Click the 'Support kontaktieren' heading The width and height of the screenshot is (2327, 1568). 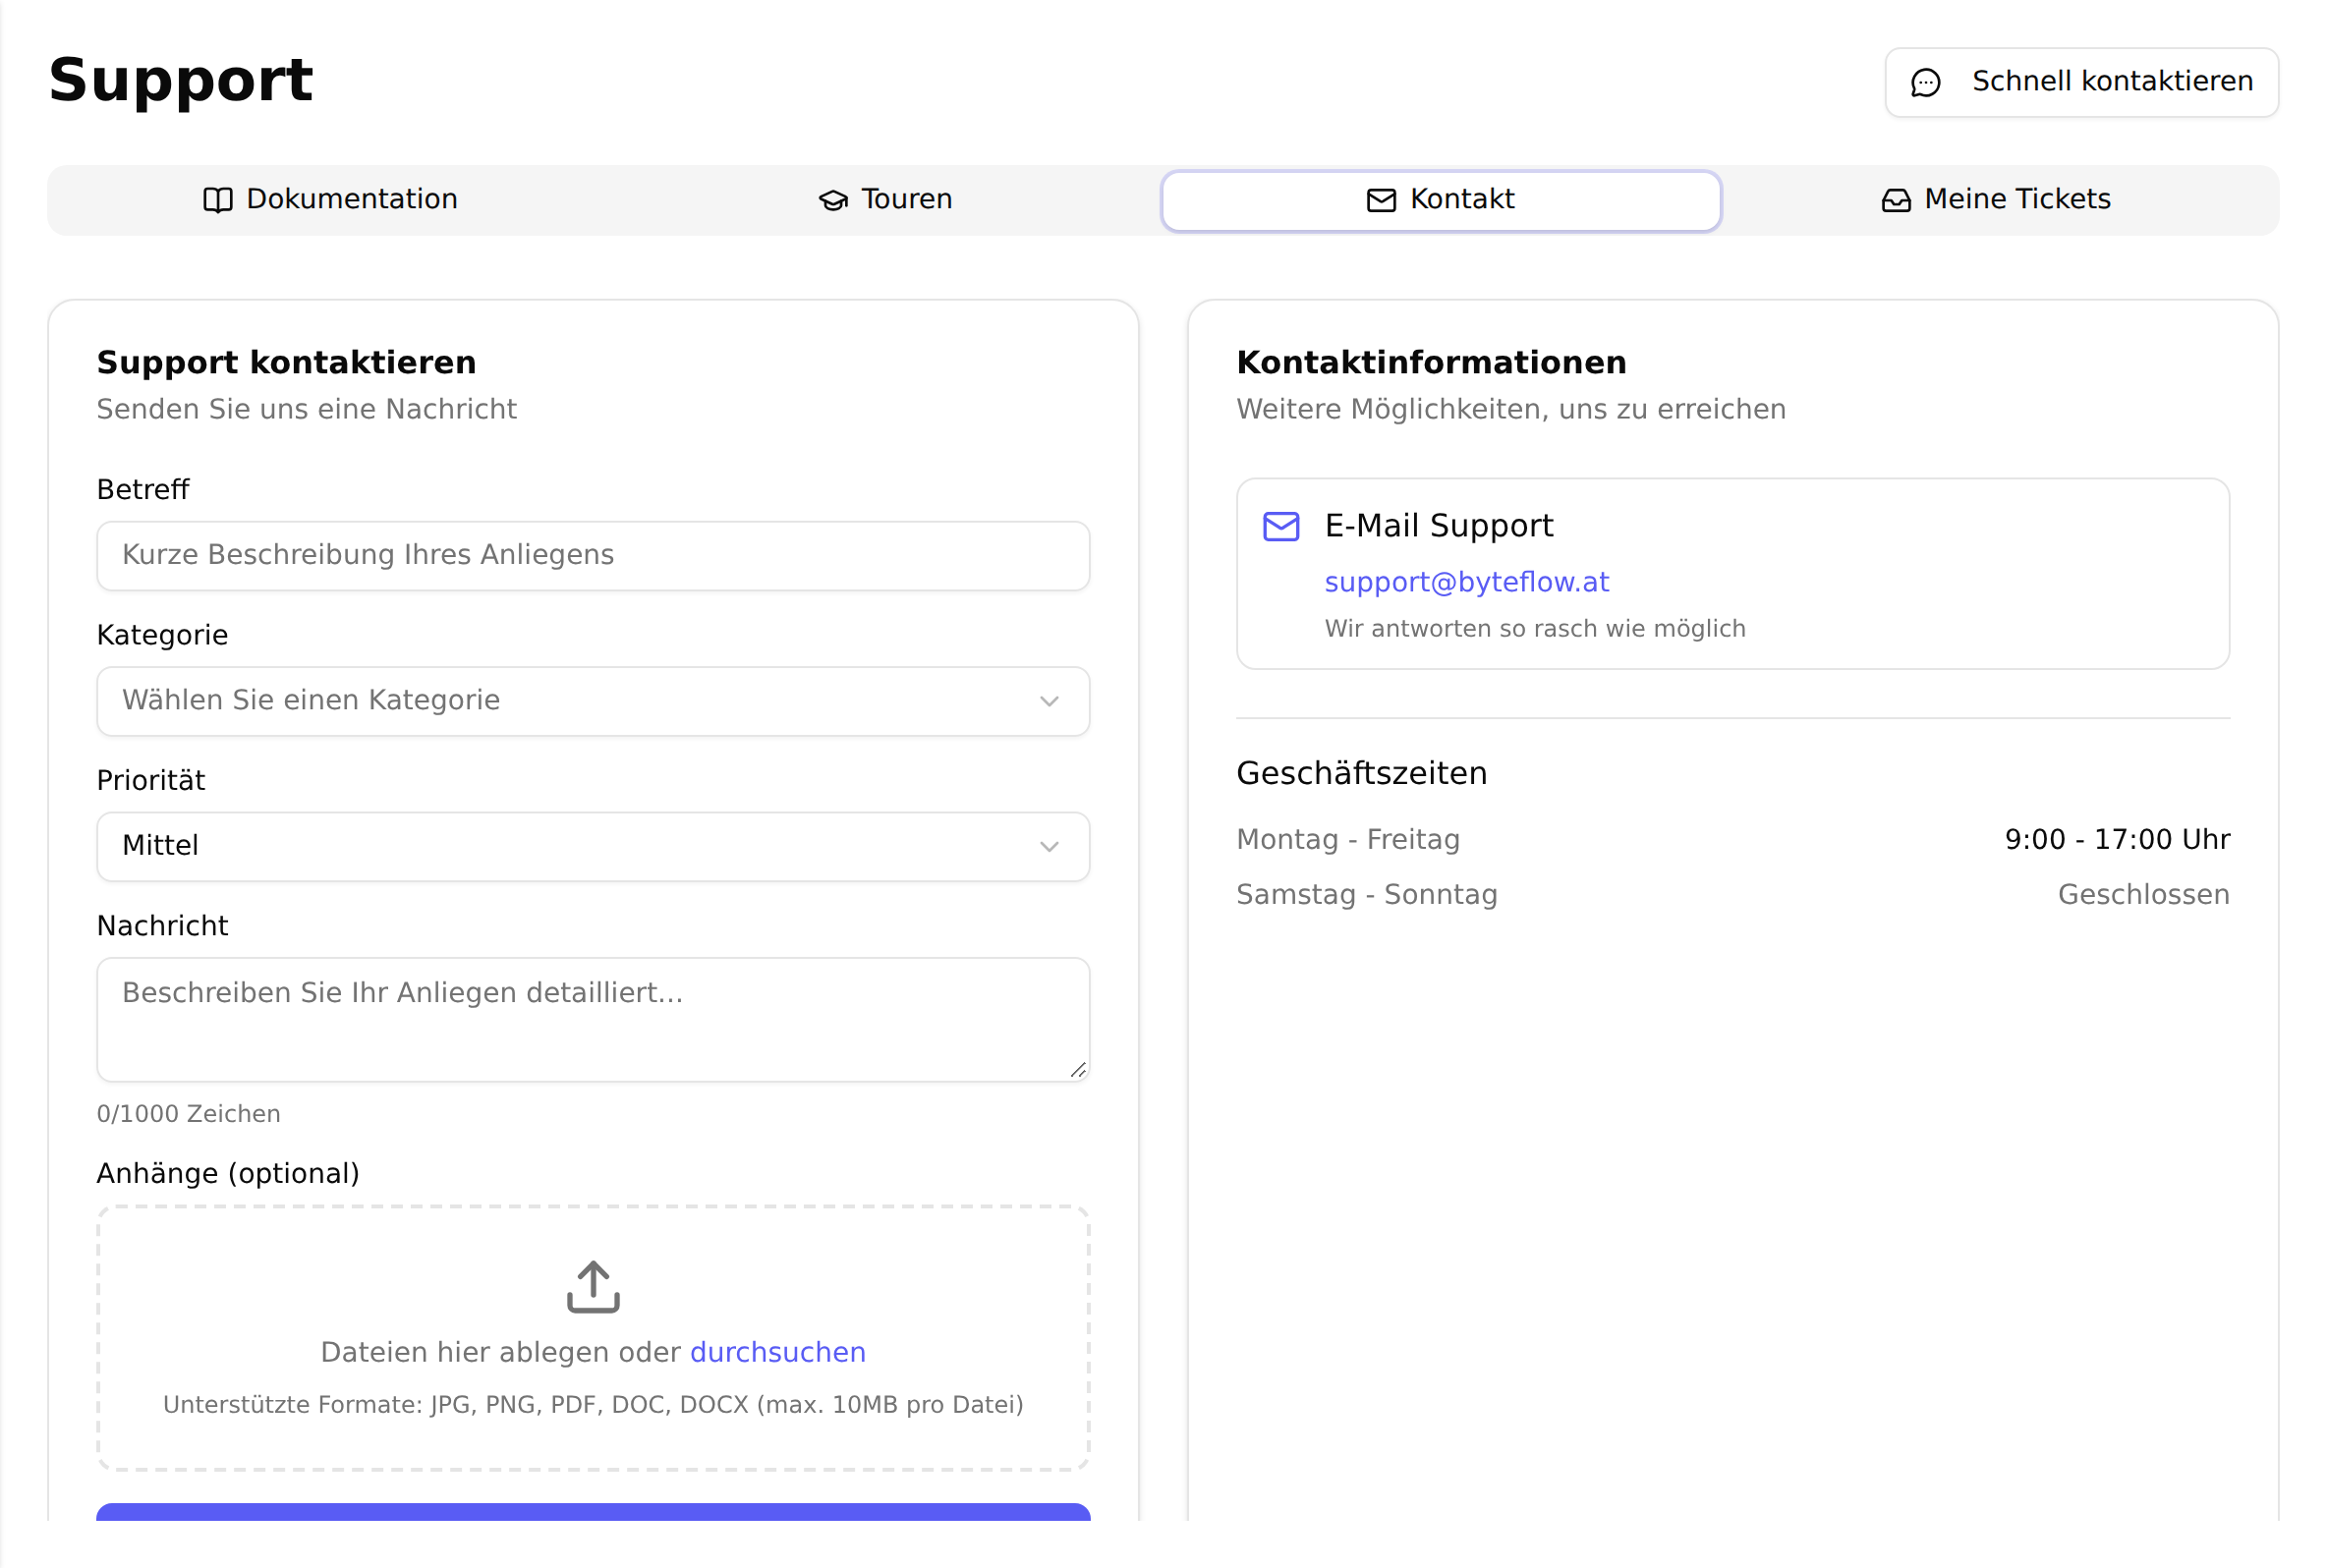pyautogui.click(x=286, y=362)
